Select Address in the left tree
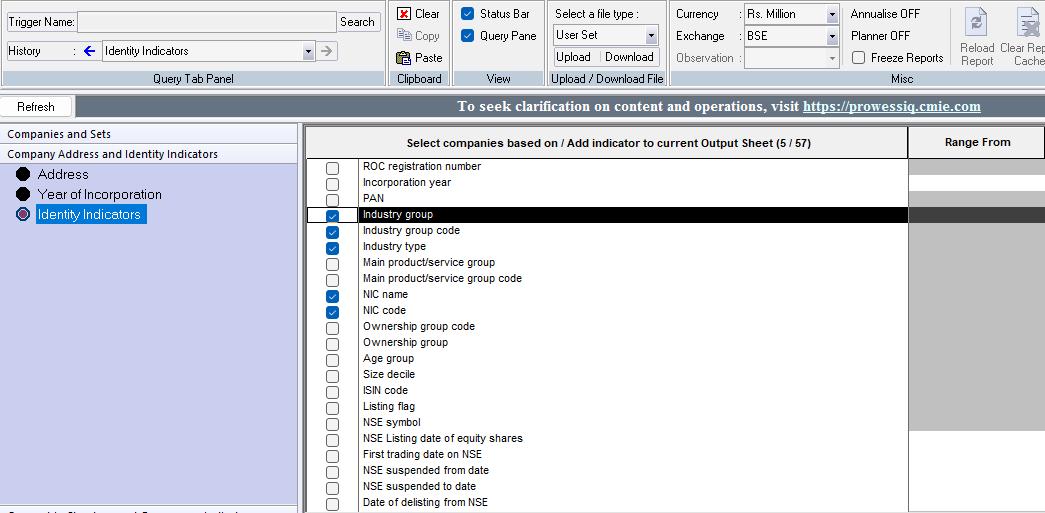 63,174
